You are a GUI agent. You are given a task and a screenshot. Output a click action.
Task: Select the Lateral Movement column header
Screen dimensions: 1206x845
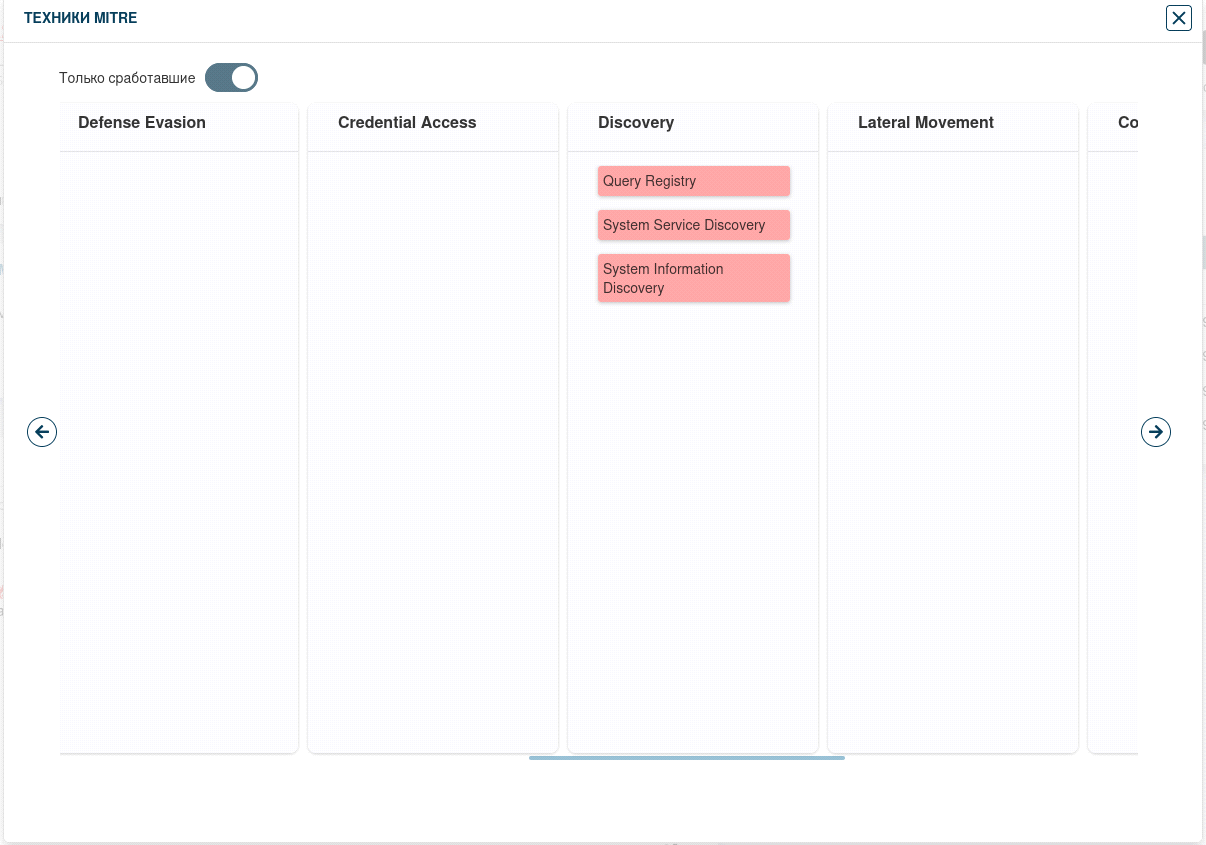pos(926,123)
